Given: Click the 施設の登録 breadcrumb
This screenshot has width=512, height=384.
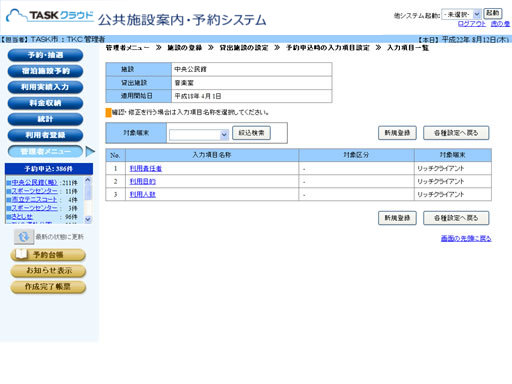Looking at the screenshot, I should coord(184,48).
